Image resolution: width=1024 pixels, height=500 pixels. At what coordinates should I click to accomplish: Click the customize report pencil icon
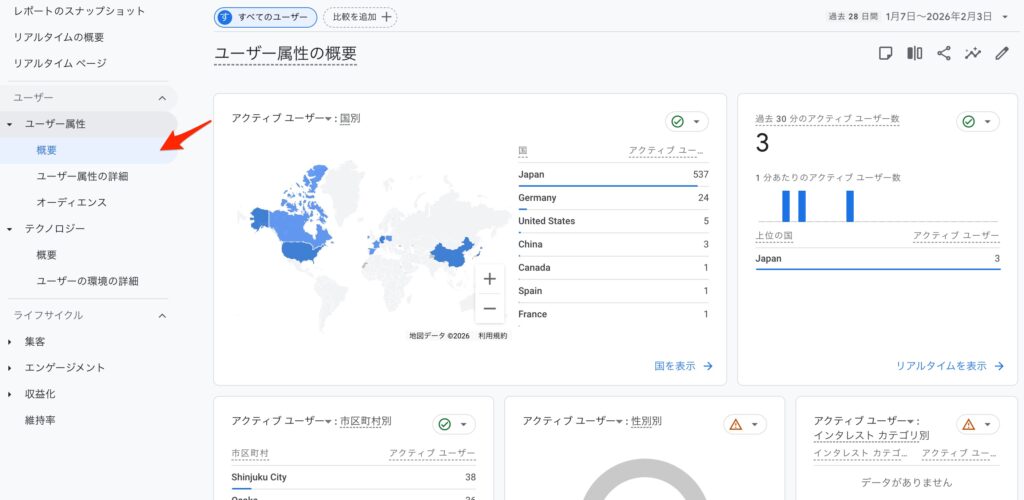[1002, 54]
